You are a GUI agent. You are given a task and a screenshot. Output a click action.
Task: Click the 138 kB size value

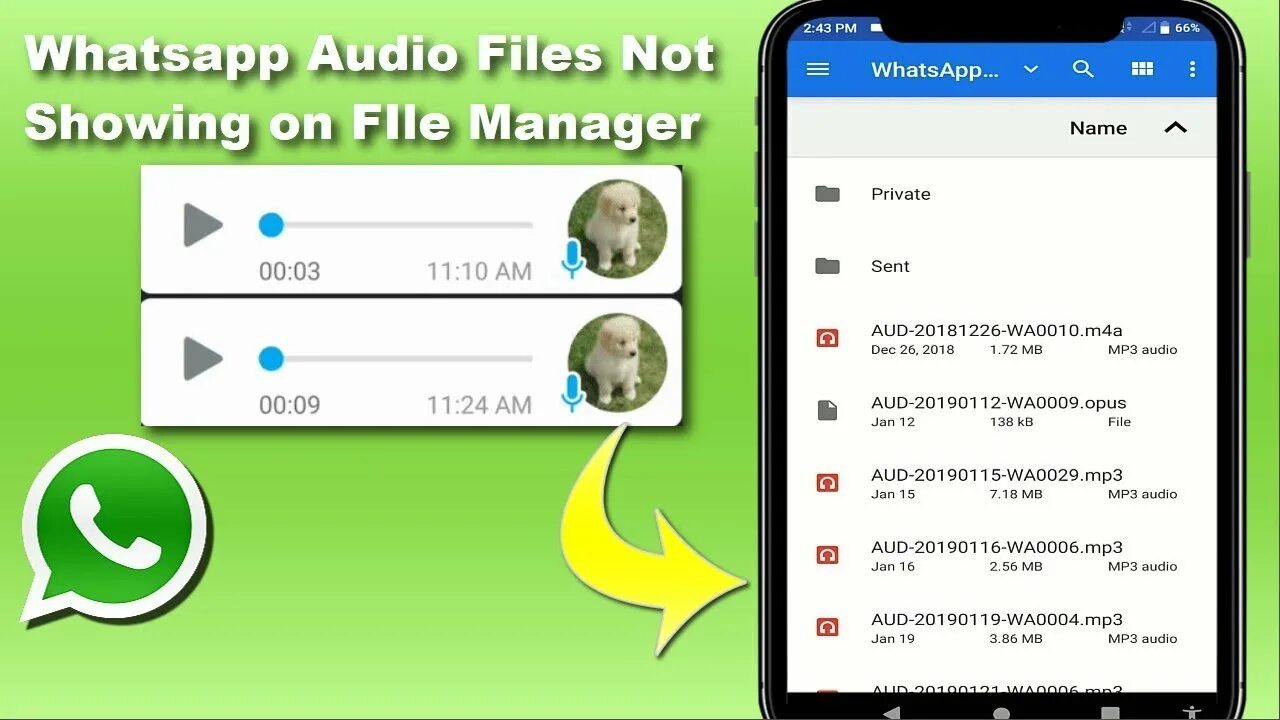point(1012,422)
